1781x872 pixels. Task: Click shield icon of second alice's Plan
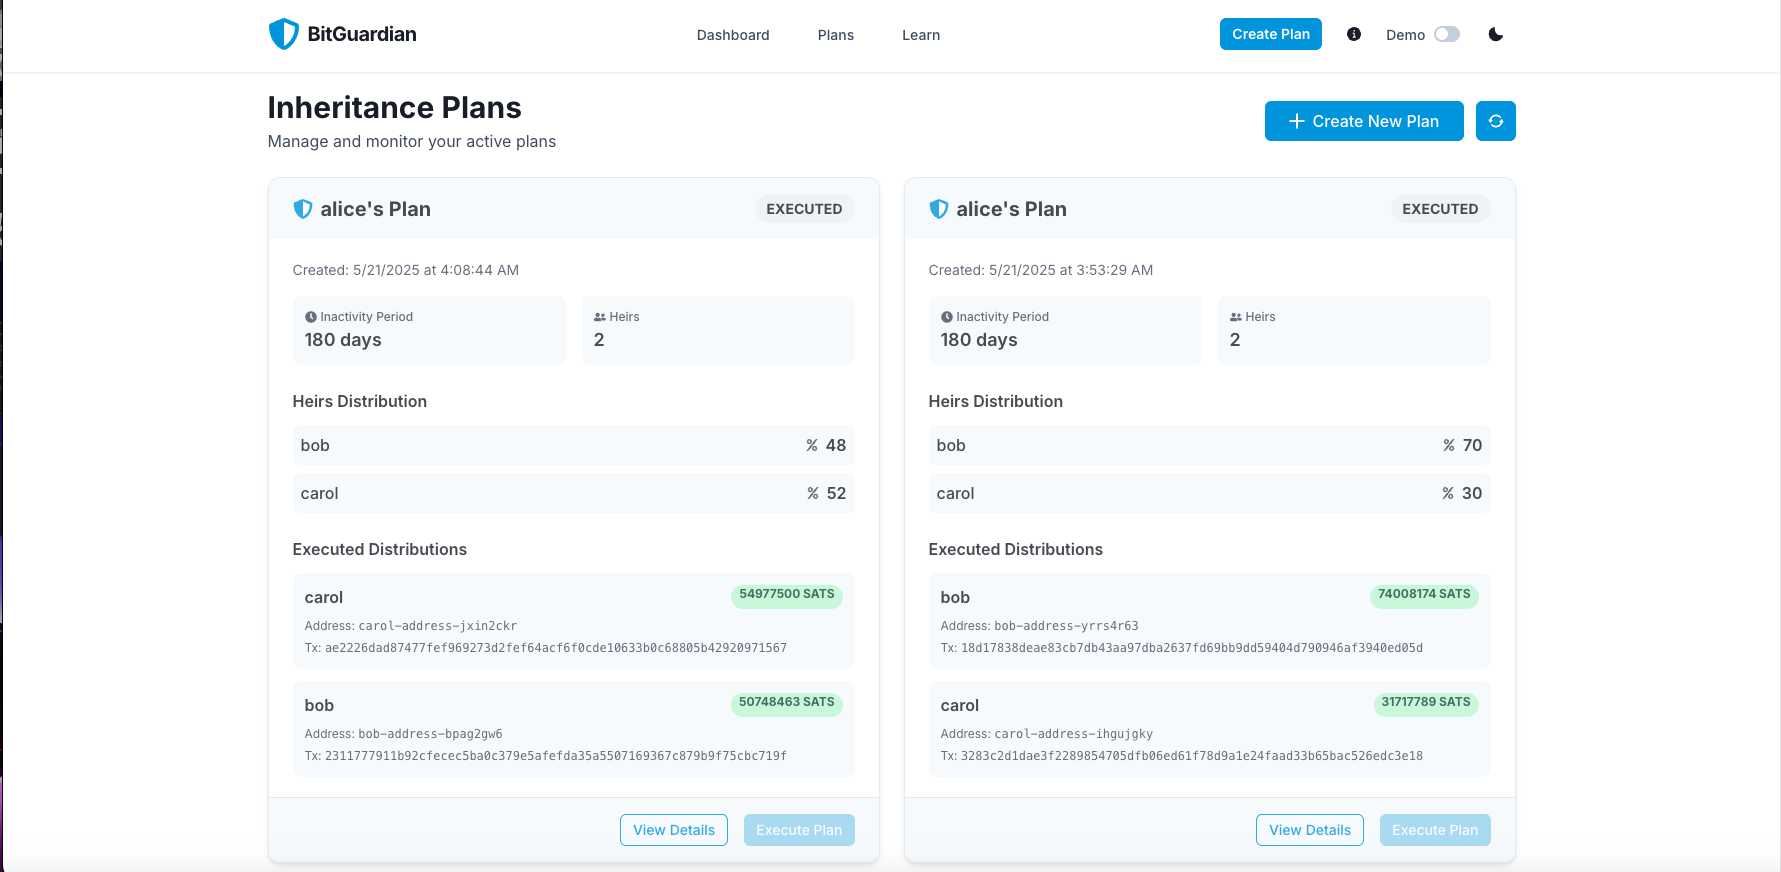(938, 209)
